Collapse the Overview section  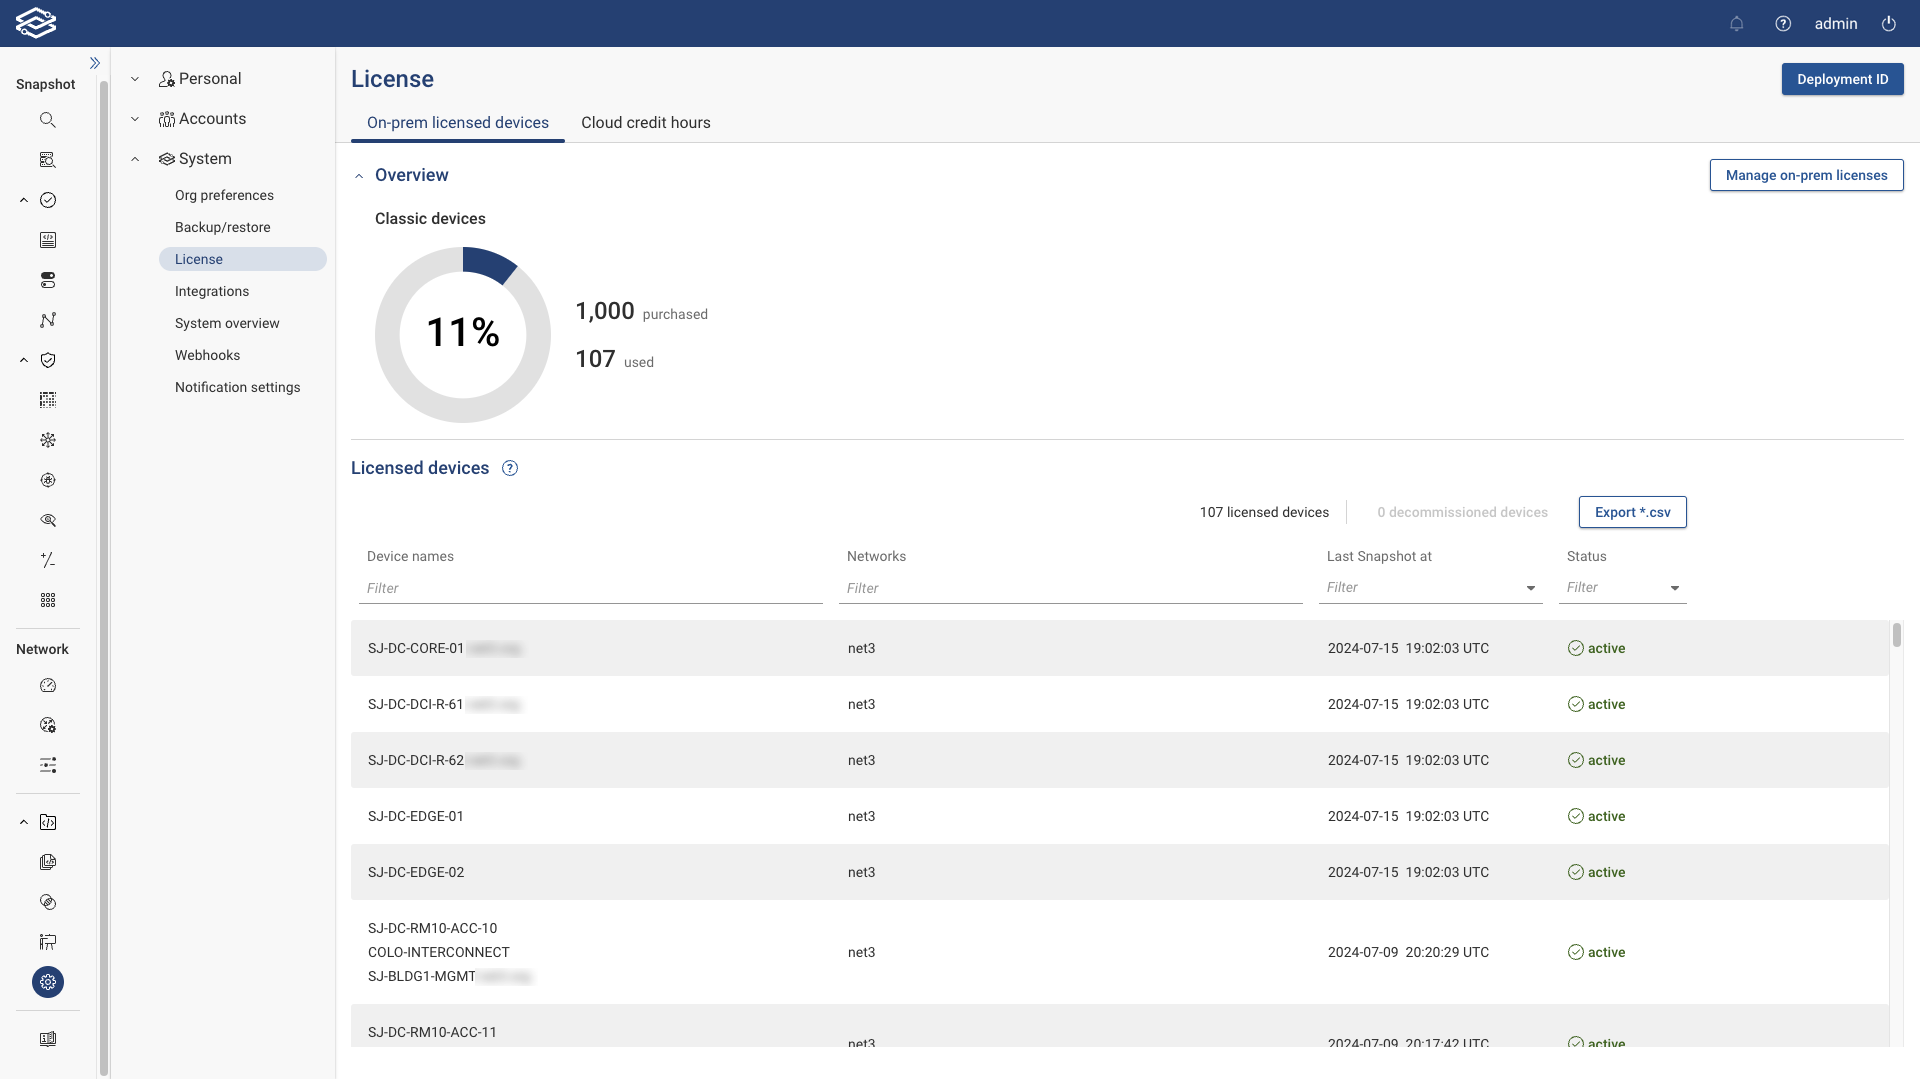coord(359,176)
